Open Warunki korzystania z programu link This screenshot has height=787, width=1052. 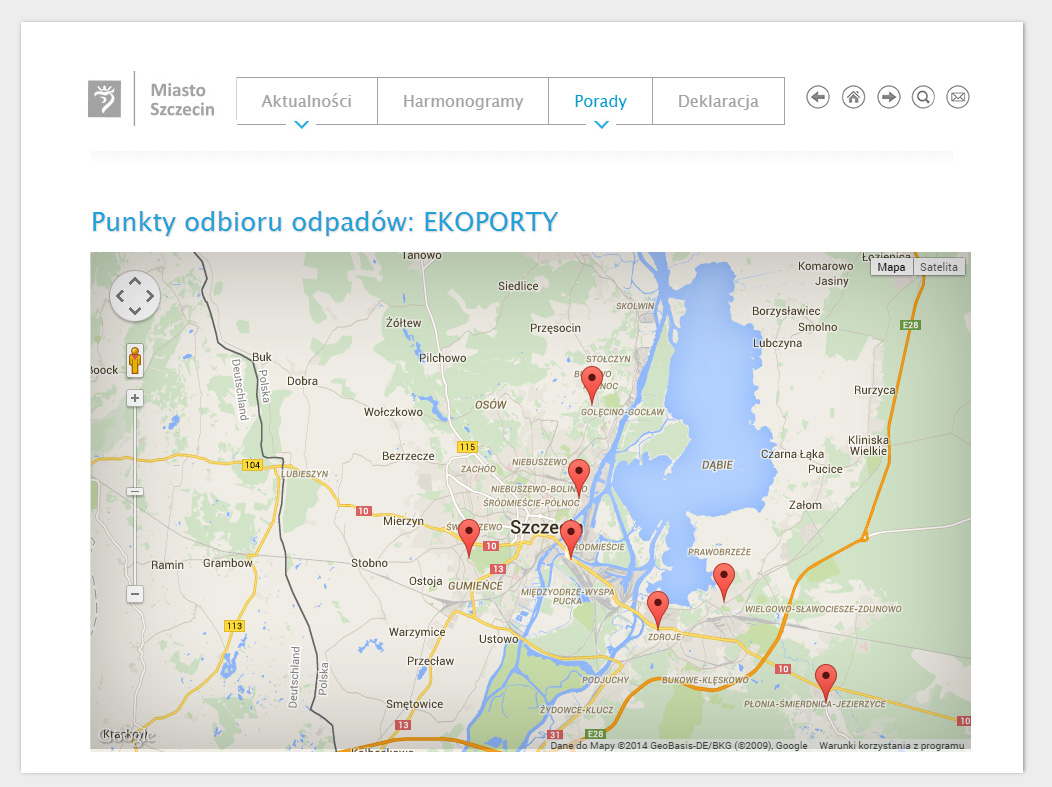(x=891, y=745)
